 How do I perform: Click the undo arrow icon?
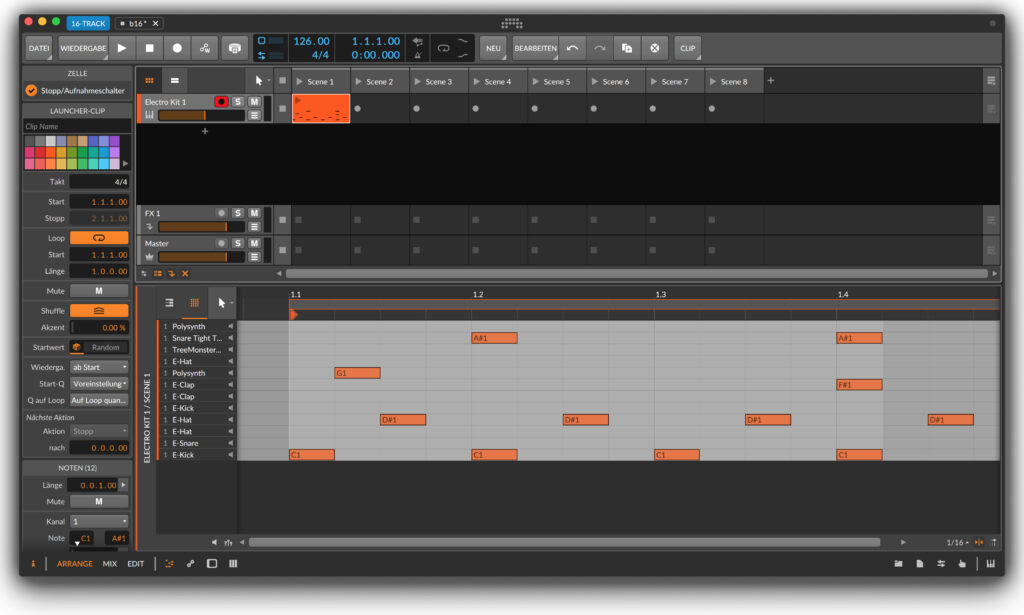[572, 48]
